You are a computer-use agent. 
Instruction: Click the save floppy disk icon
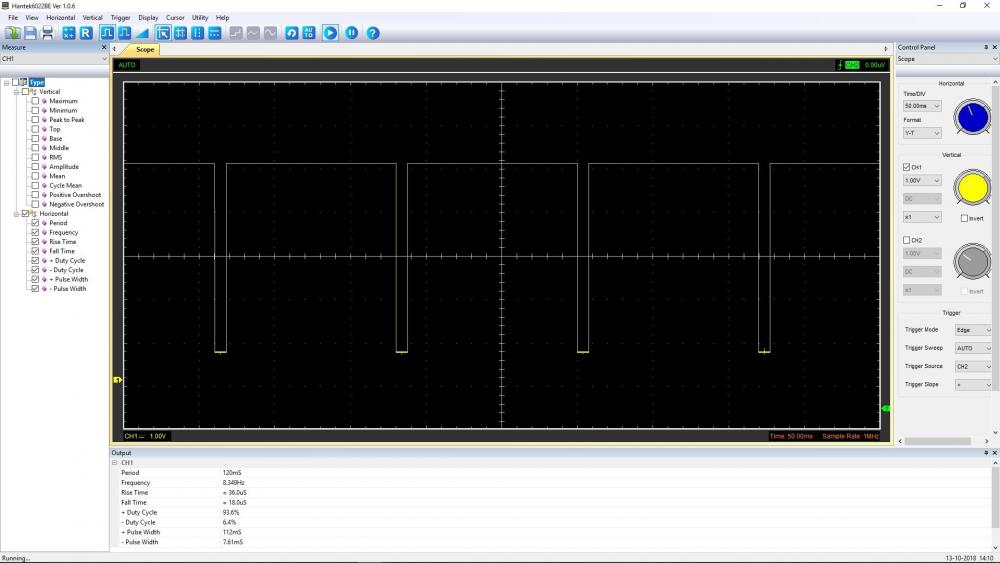(31, 33)
